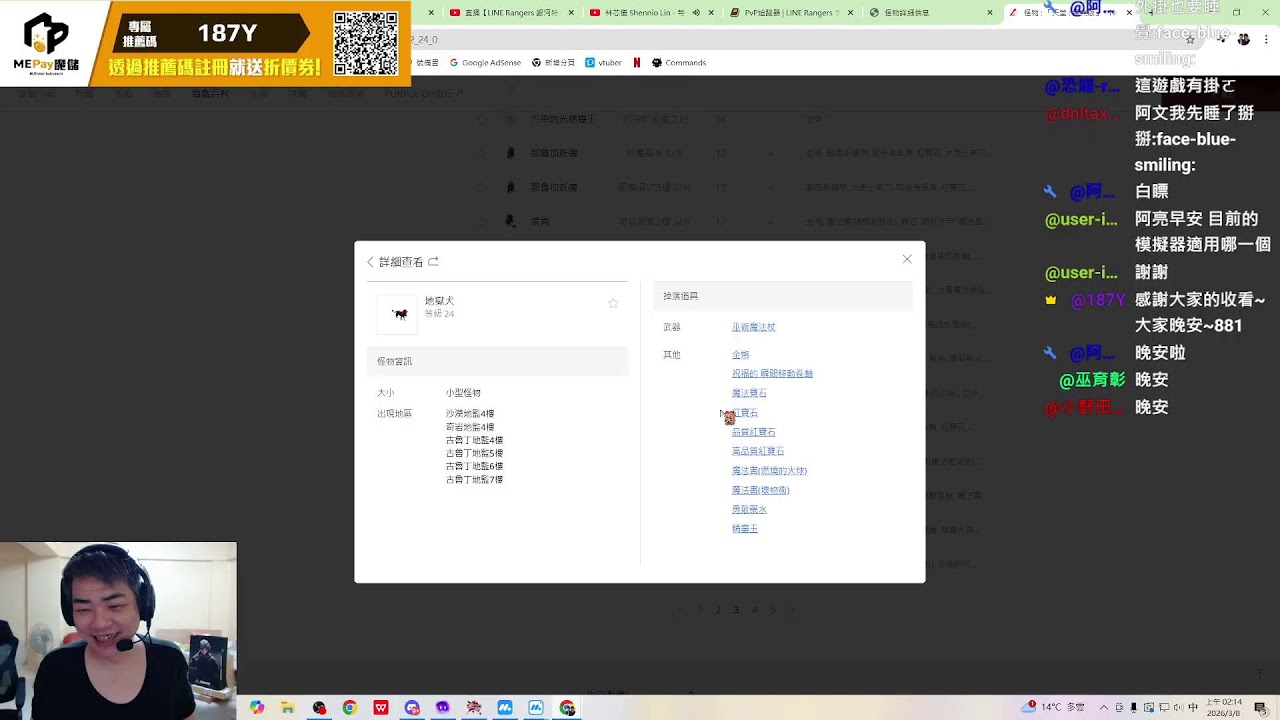Open the Commands bookmark
Viewport: 1280px width, 720px height.
tap(679, 62)
